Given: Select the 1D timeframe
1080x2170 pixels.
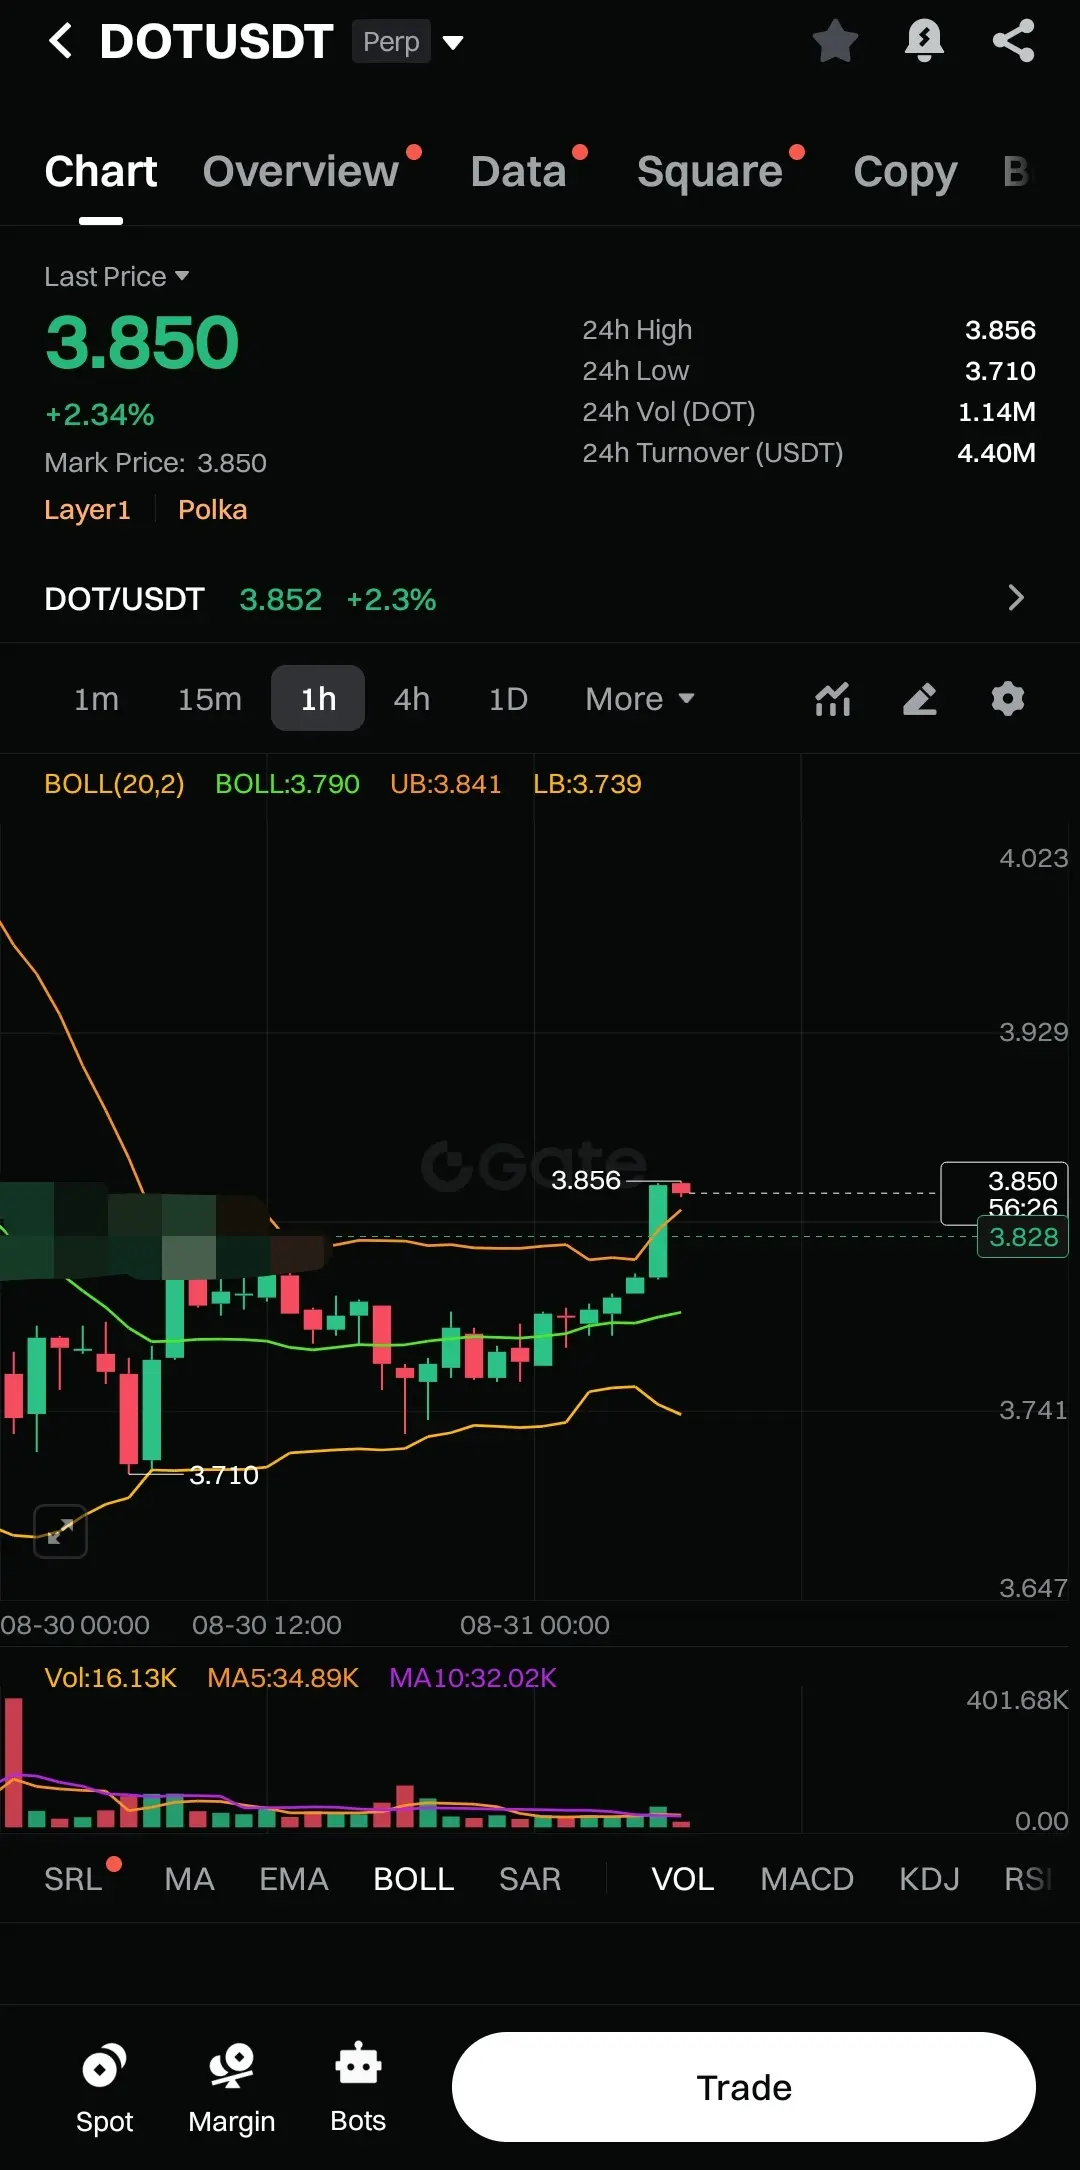Looking at the screenshot, I should [x=508, y=699].
